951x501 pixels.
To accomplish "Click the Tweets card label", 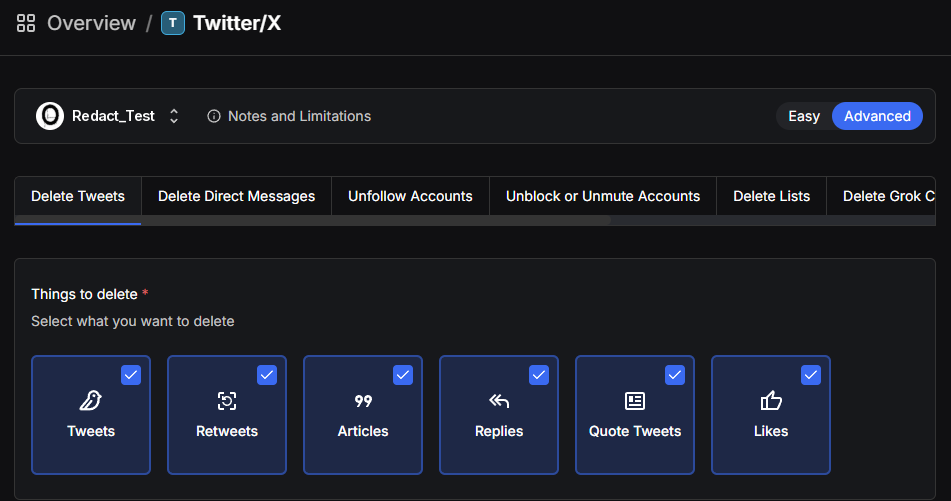I will (91, 431).
